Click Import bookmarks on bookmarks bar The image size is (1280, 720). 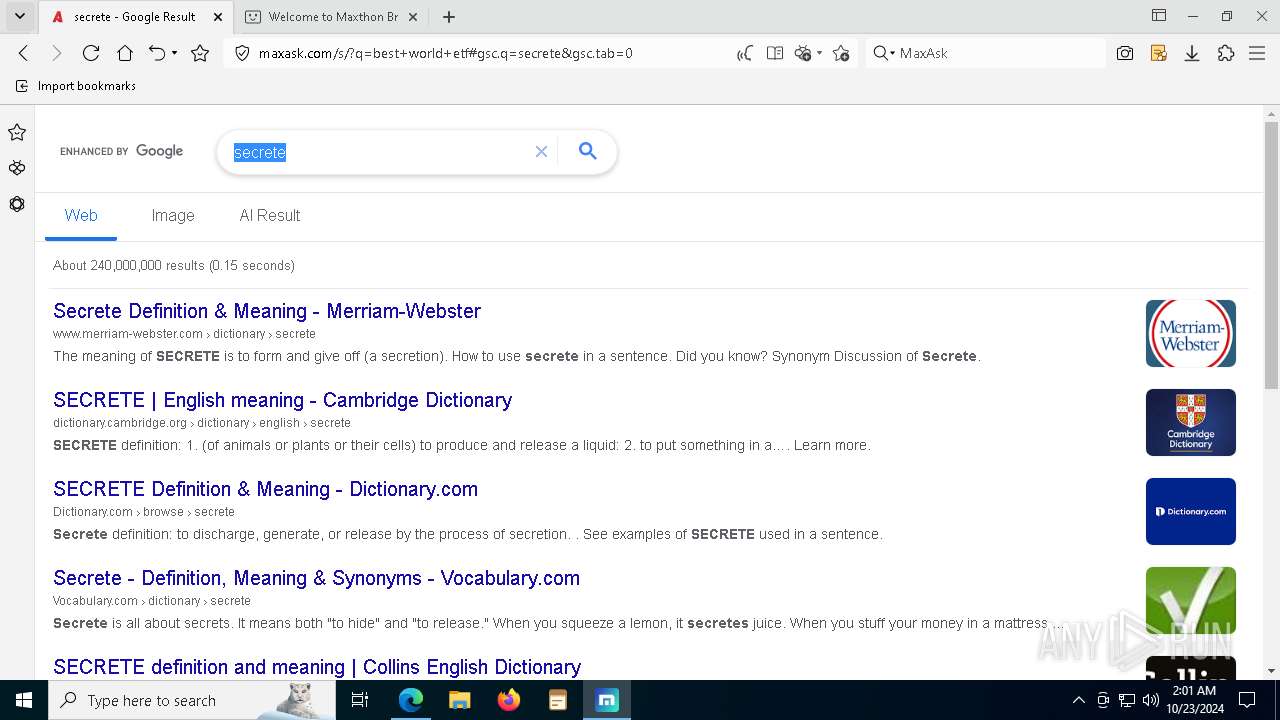[76, 86]
